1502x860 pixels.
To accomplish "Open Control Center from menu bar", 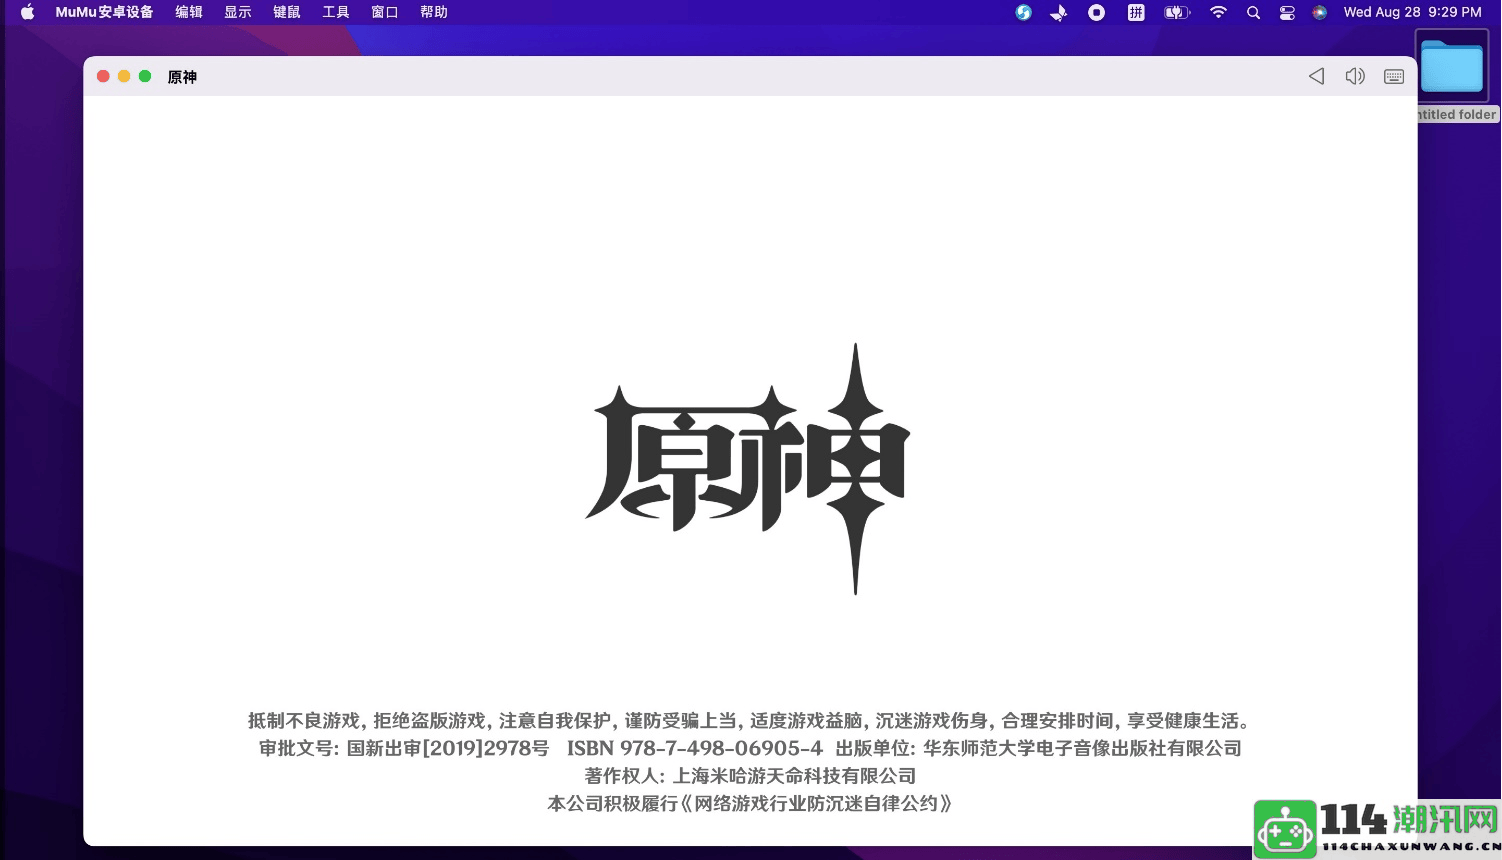I will (1287, 12).
